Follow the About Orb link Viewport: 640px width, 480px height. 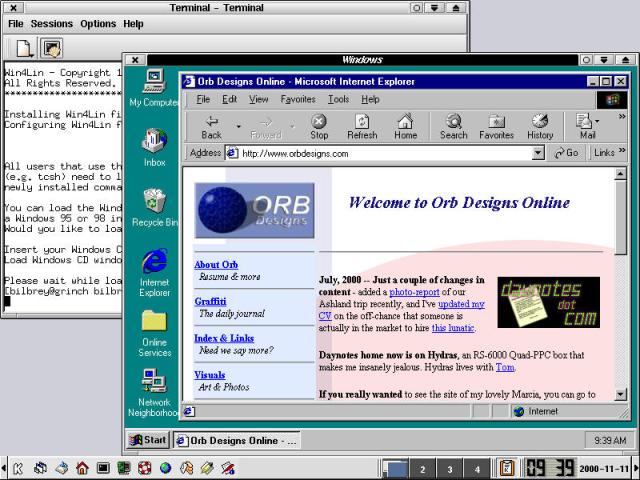pos(216,264)
